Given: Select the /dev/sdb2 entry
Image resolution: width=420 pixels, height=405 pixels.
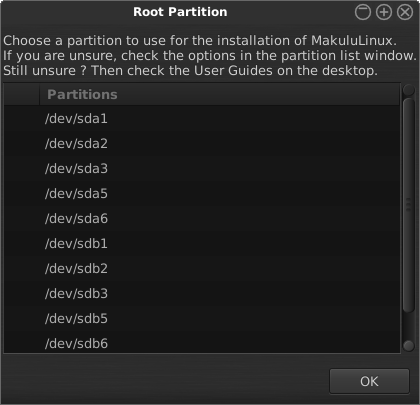Looking at the screenshot, I should click(202, 269).
